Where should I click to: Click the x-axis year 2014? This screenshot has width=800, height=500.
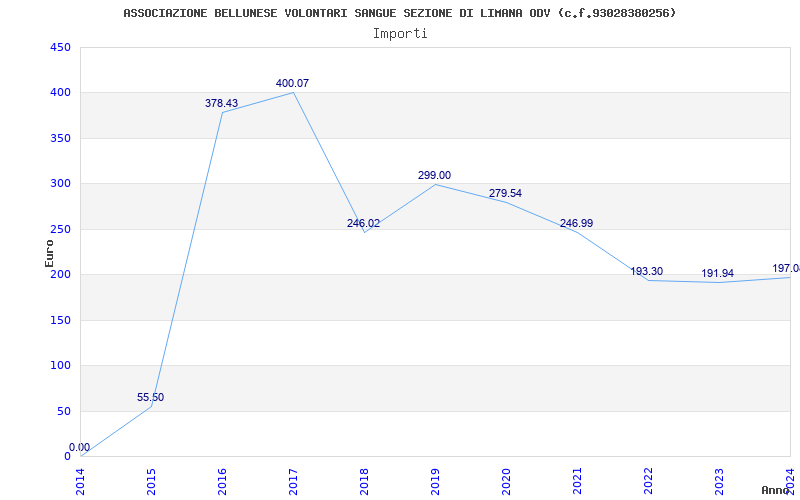tap(80, 482)
